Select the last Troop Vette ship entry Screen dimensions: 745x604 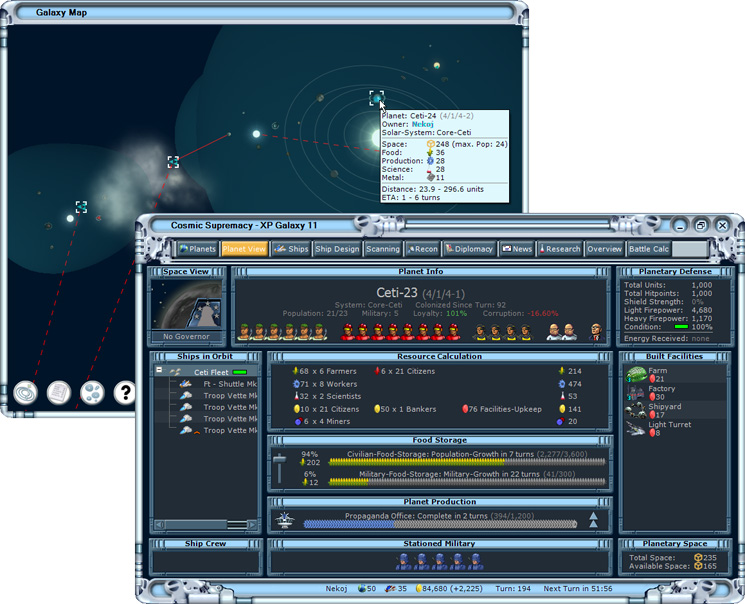(x=218, y=431)
